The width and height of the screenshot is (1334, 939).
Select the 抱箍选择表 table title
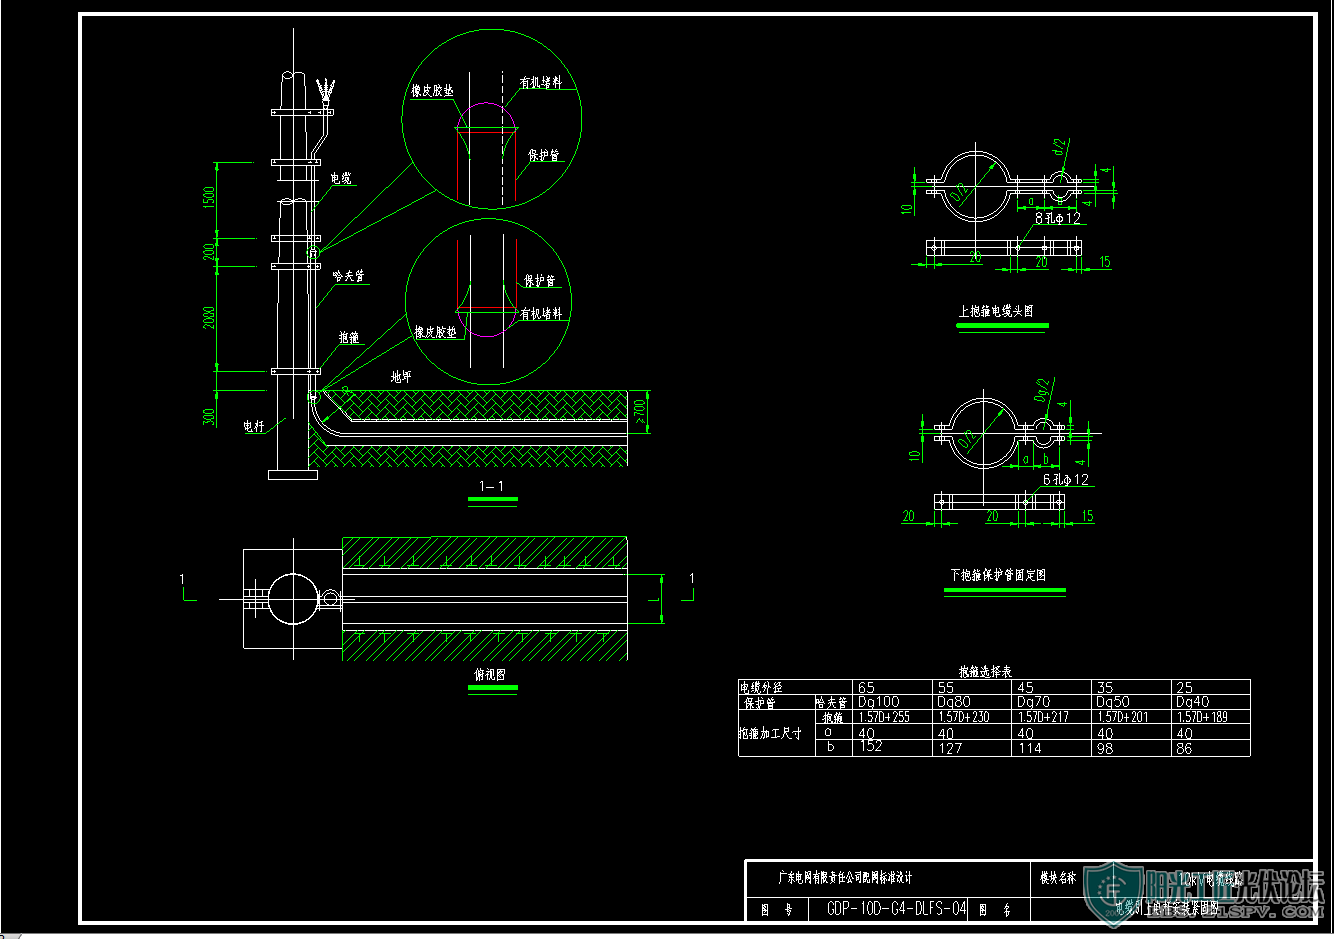pyautogui.click(x=986, y=671)
